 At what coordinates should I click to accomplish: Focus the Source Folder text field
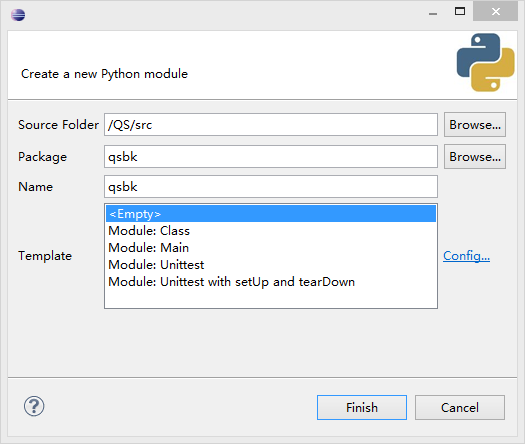point(271,125)
